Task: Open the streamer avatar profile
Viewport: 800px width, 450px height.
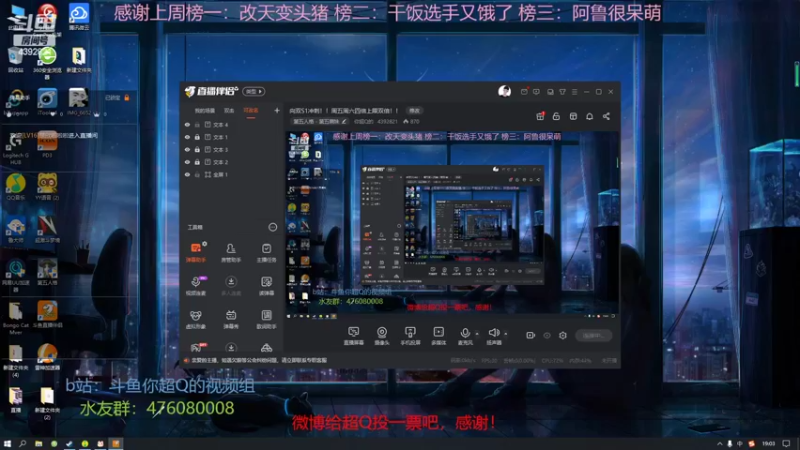Action: (x=504, y=91)
